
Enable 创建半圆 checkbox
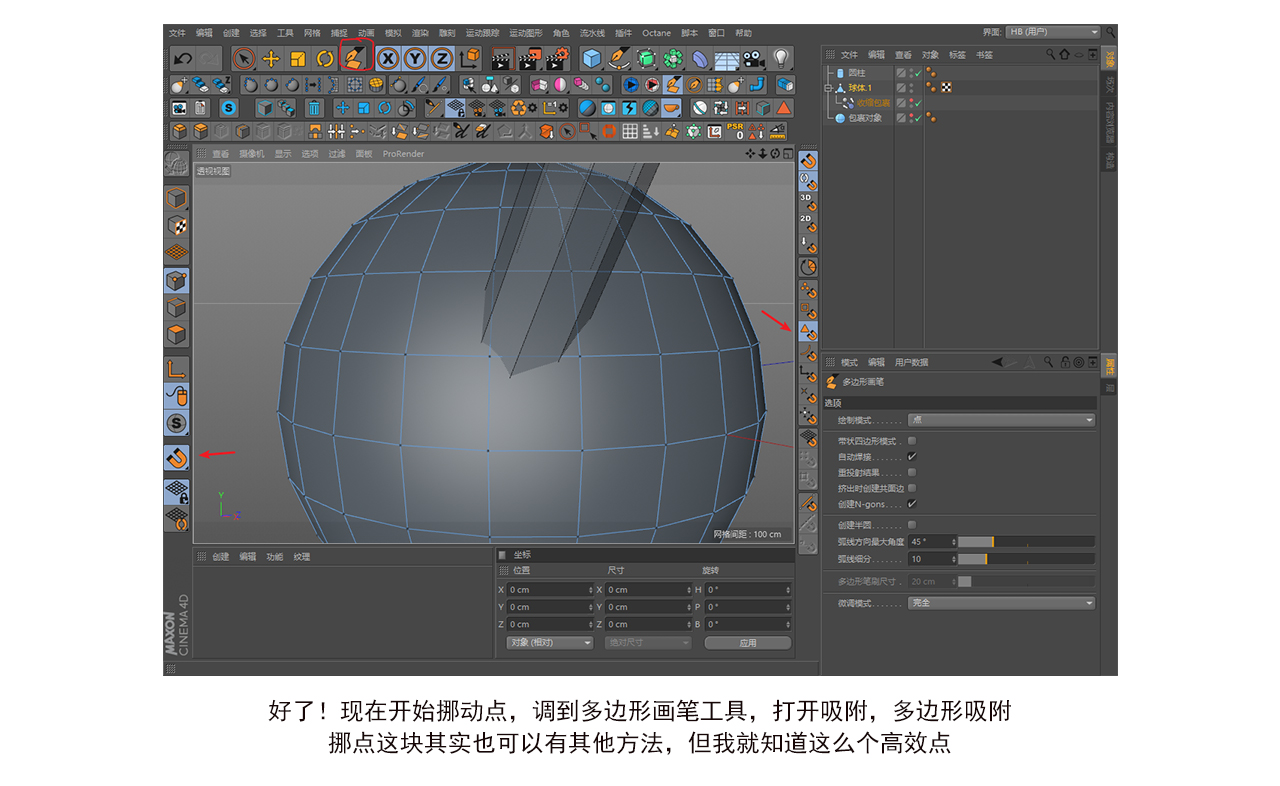(x=912, y=525)
